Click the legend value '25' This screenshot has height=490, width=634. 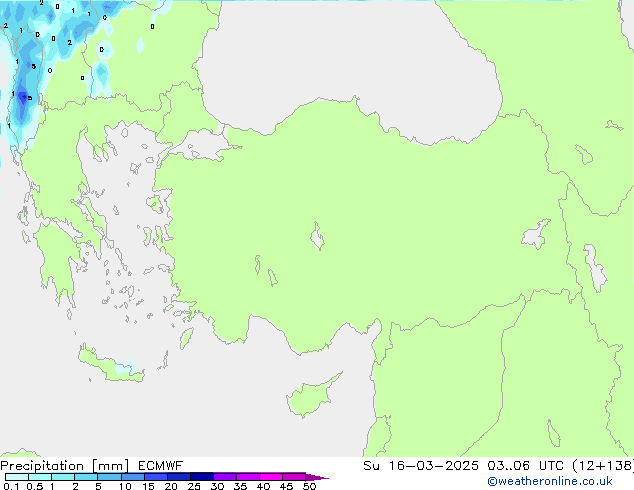(x=194, y=486)
